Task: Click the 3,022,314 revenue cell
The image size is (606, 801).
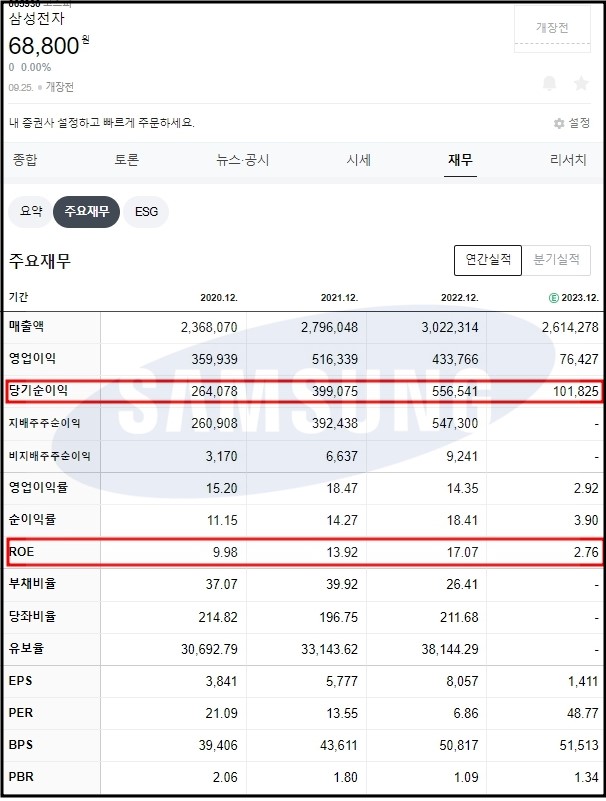Action: click(x=450, y=327)
